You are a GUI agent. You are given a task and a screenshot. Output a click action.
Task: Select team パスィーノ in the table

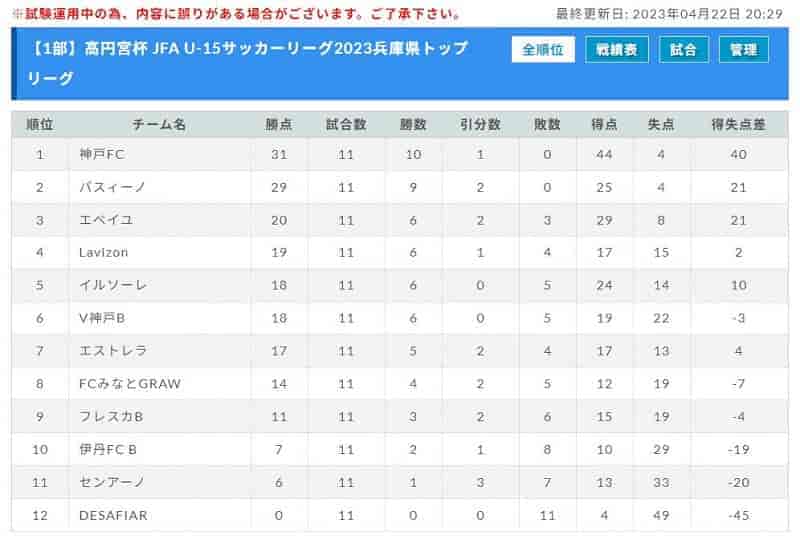click(x=112, y=187)
